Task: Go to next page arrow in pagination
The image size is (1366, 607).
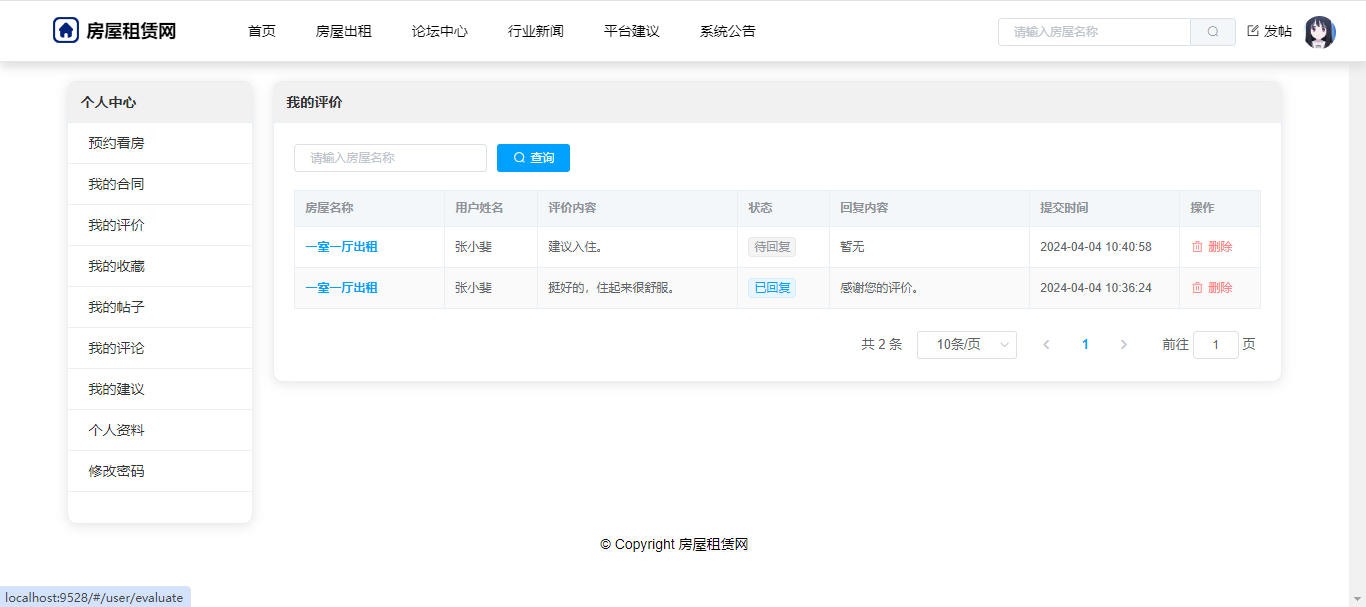Action: click(1123, 345)
